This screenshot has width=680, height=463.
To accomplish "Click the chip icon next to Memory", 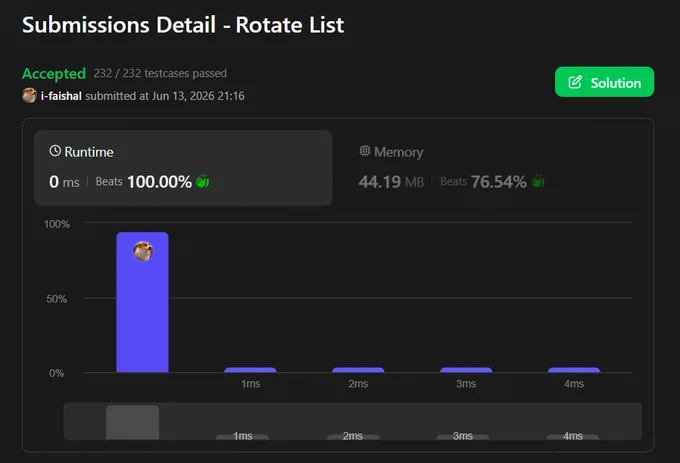I will [x=365, y=151].
